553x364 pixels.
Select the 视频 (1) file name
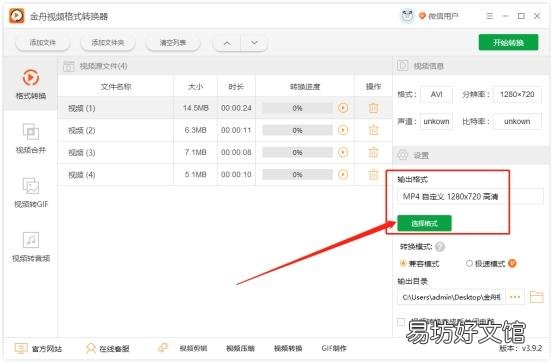coord(81,108)
